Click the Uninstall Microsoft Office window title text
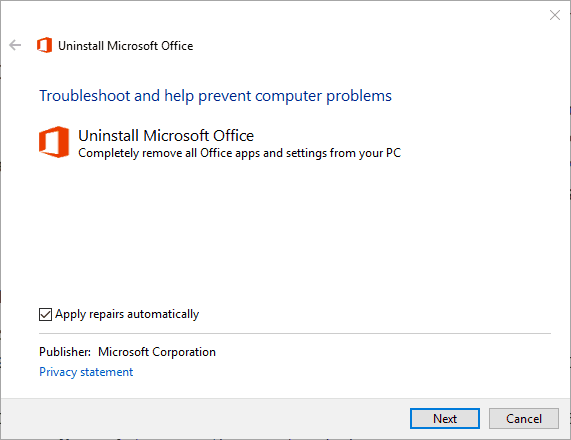The height and width of the screenshot is (440, 571). click(x=126, y=46)
